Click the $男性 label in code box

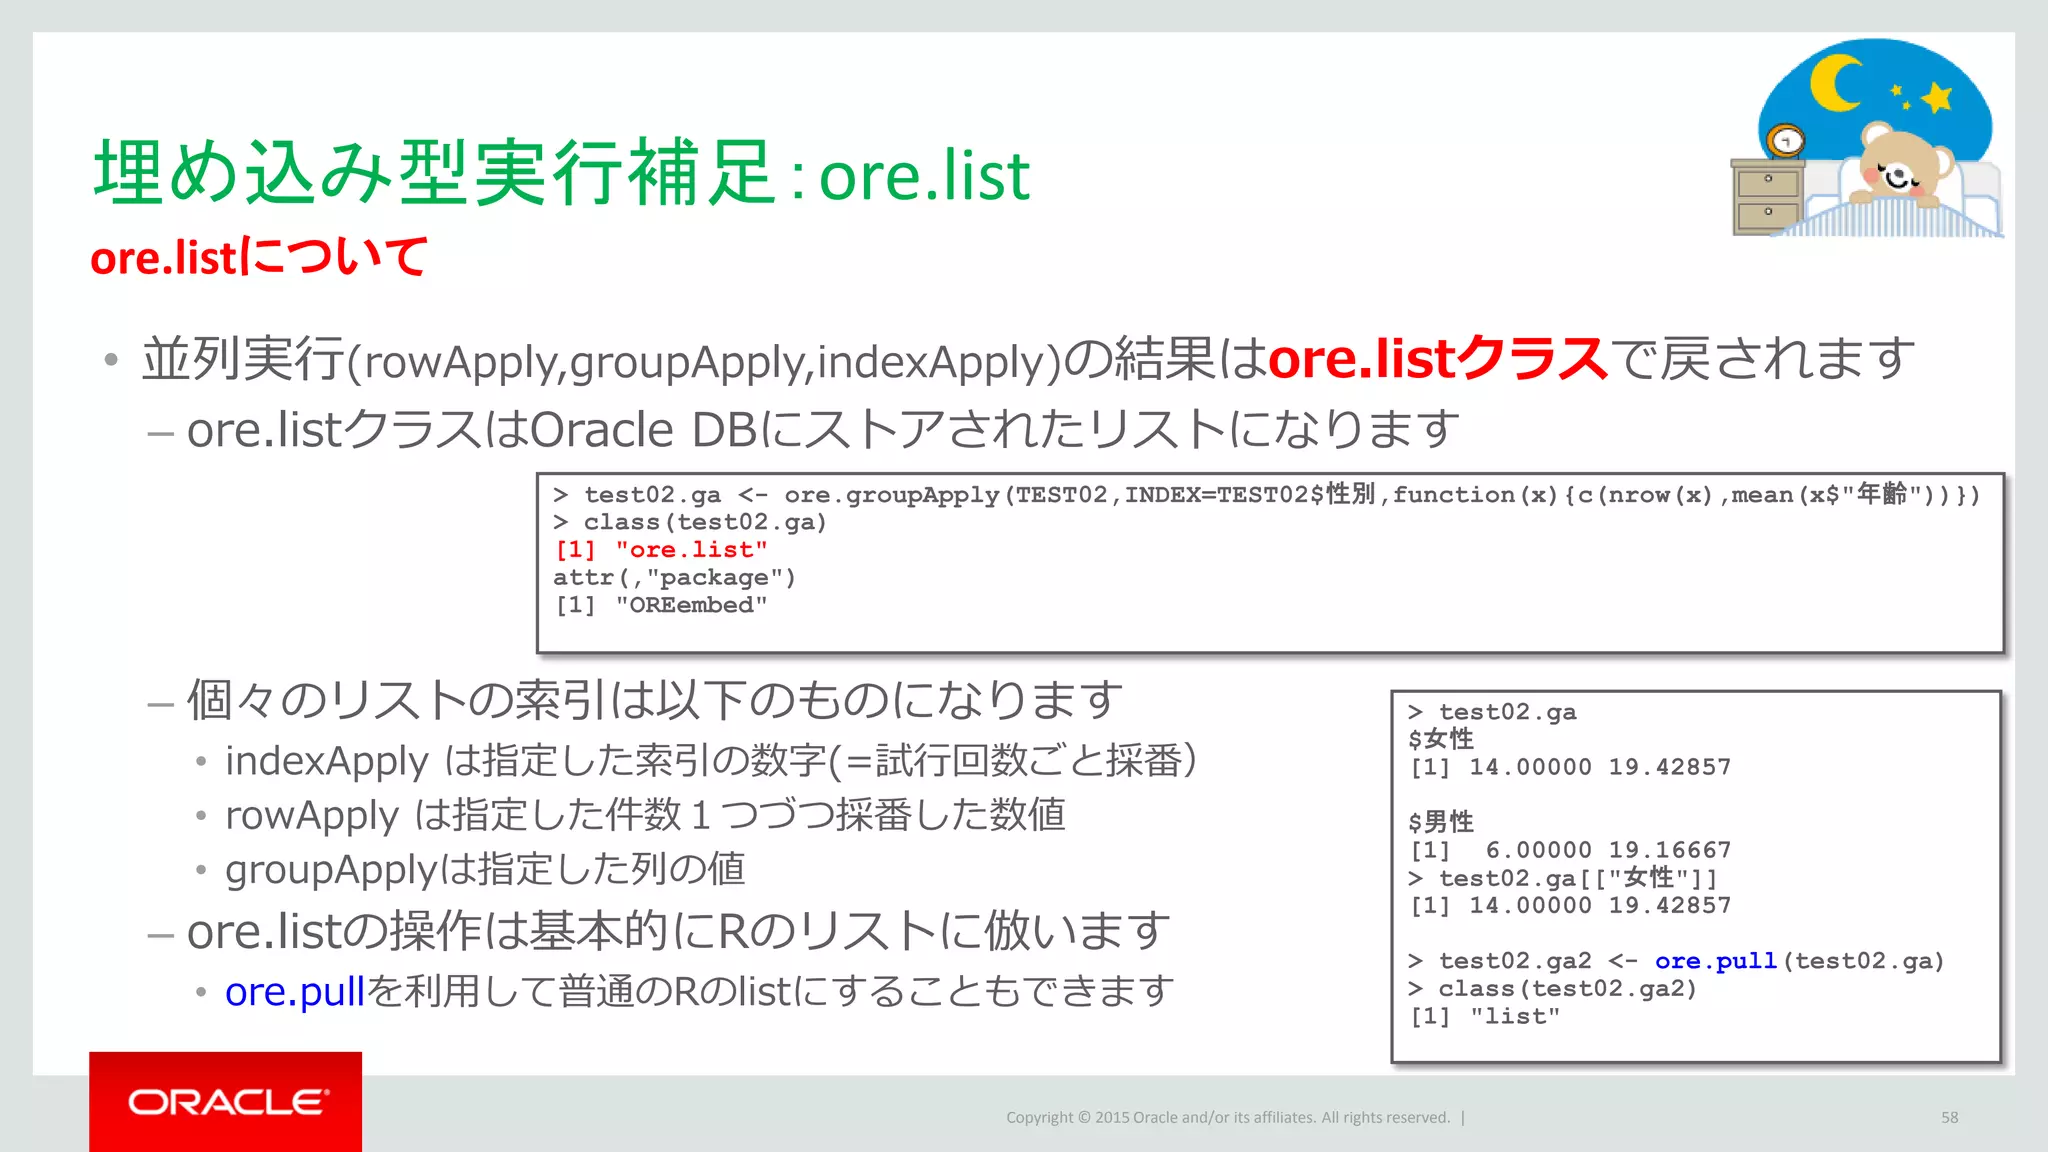click(x=1441, y=822)
